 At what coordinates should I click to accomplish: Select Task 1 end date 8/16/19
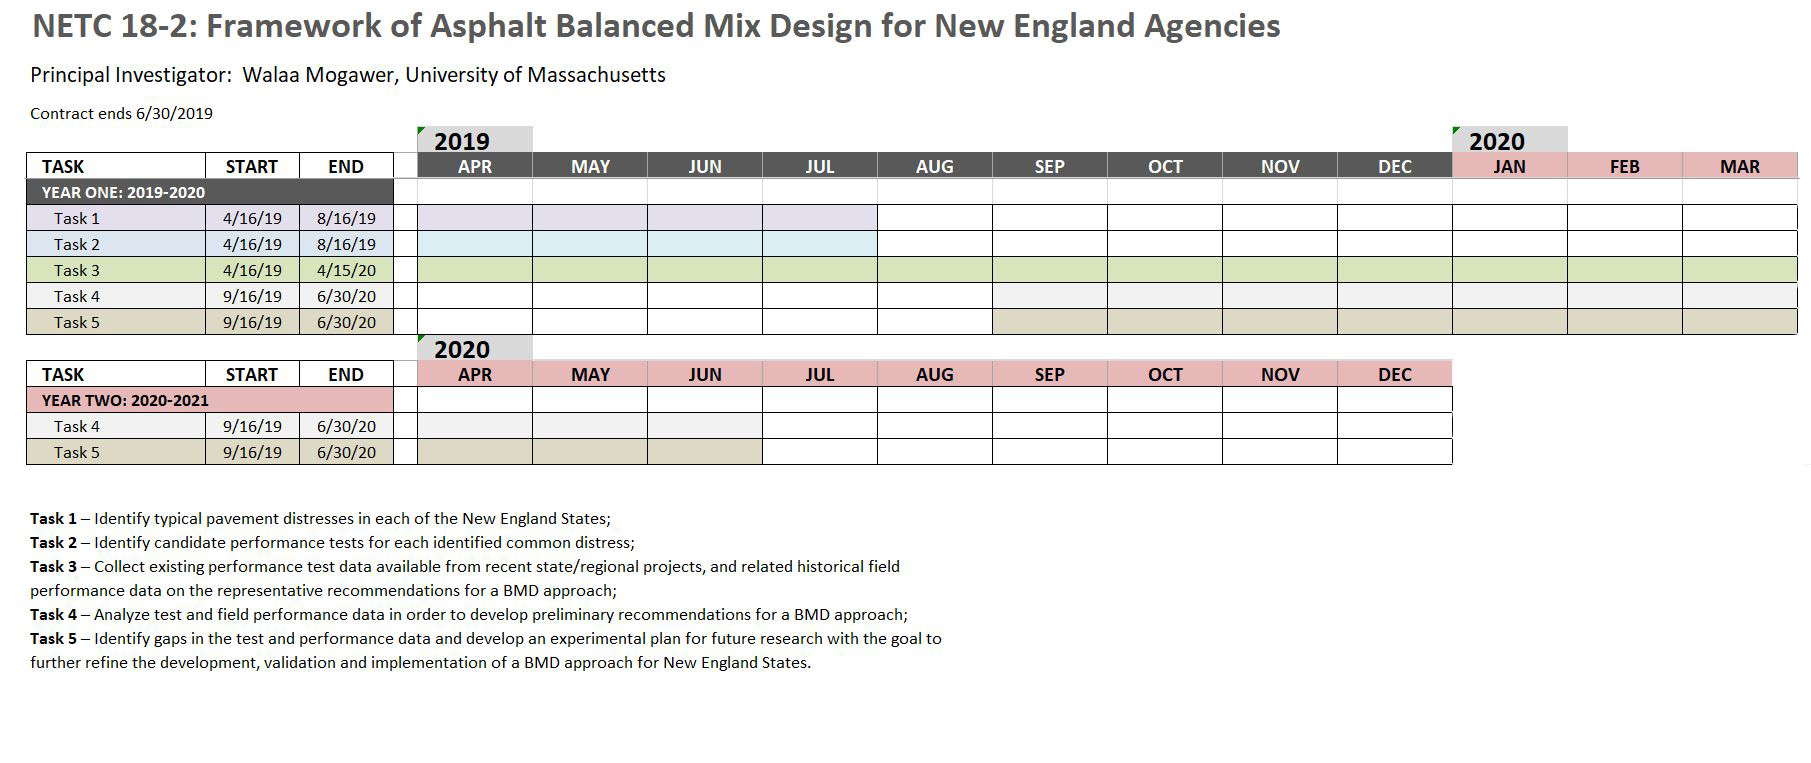coord(346,218)
